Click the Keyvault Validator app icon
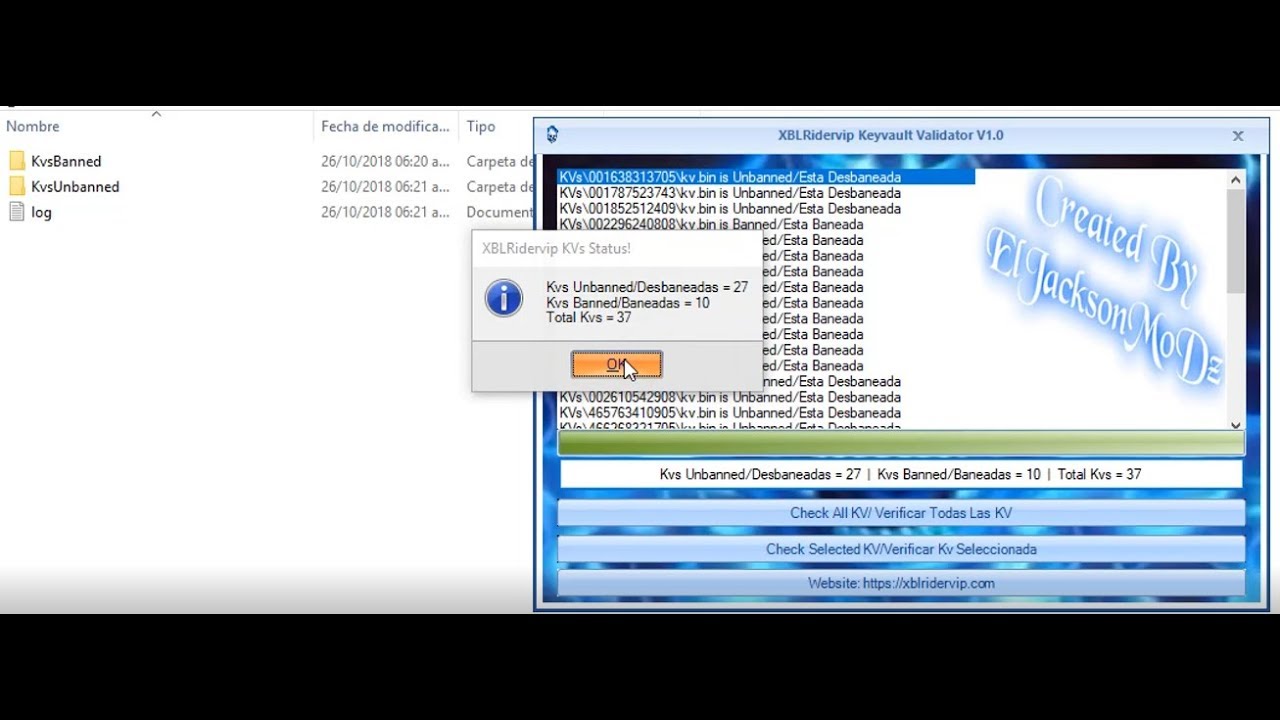 (552, 135)
